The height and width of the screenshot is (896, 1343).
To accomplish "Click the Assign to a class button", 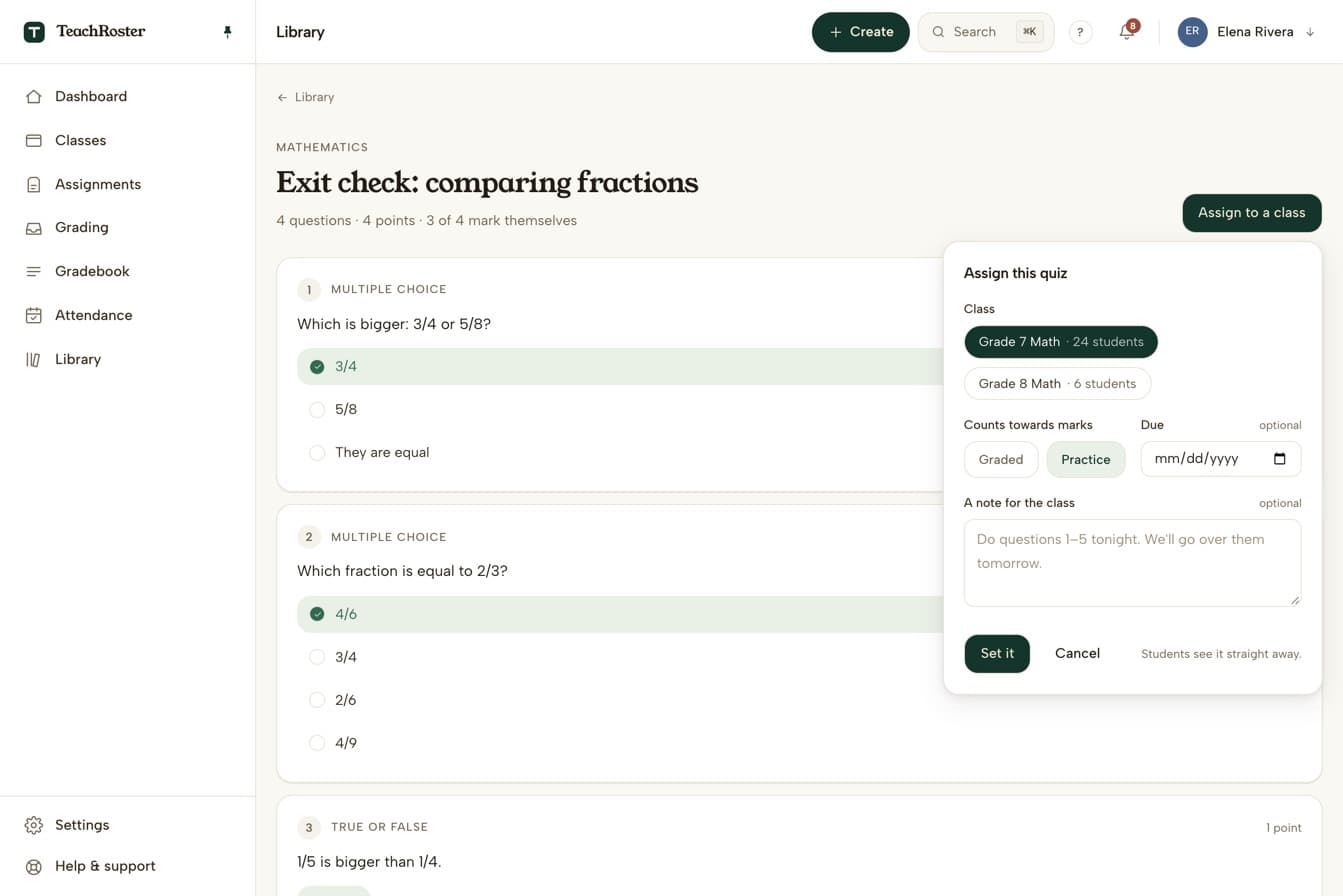I will [1252, 213].
